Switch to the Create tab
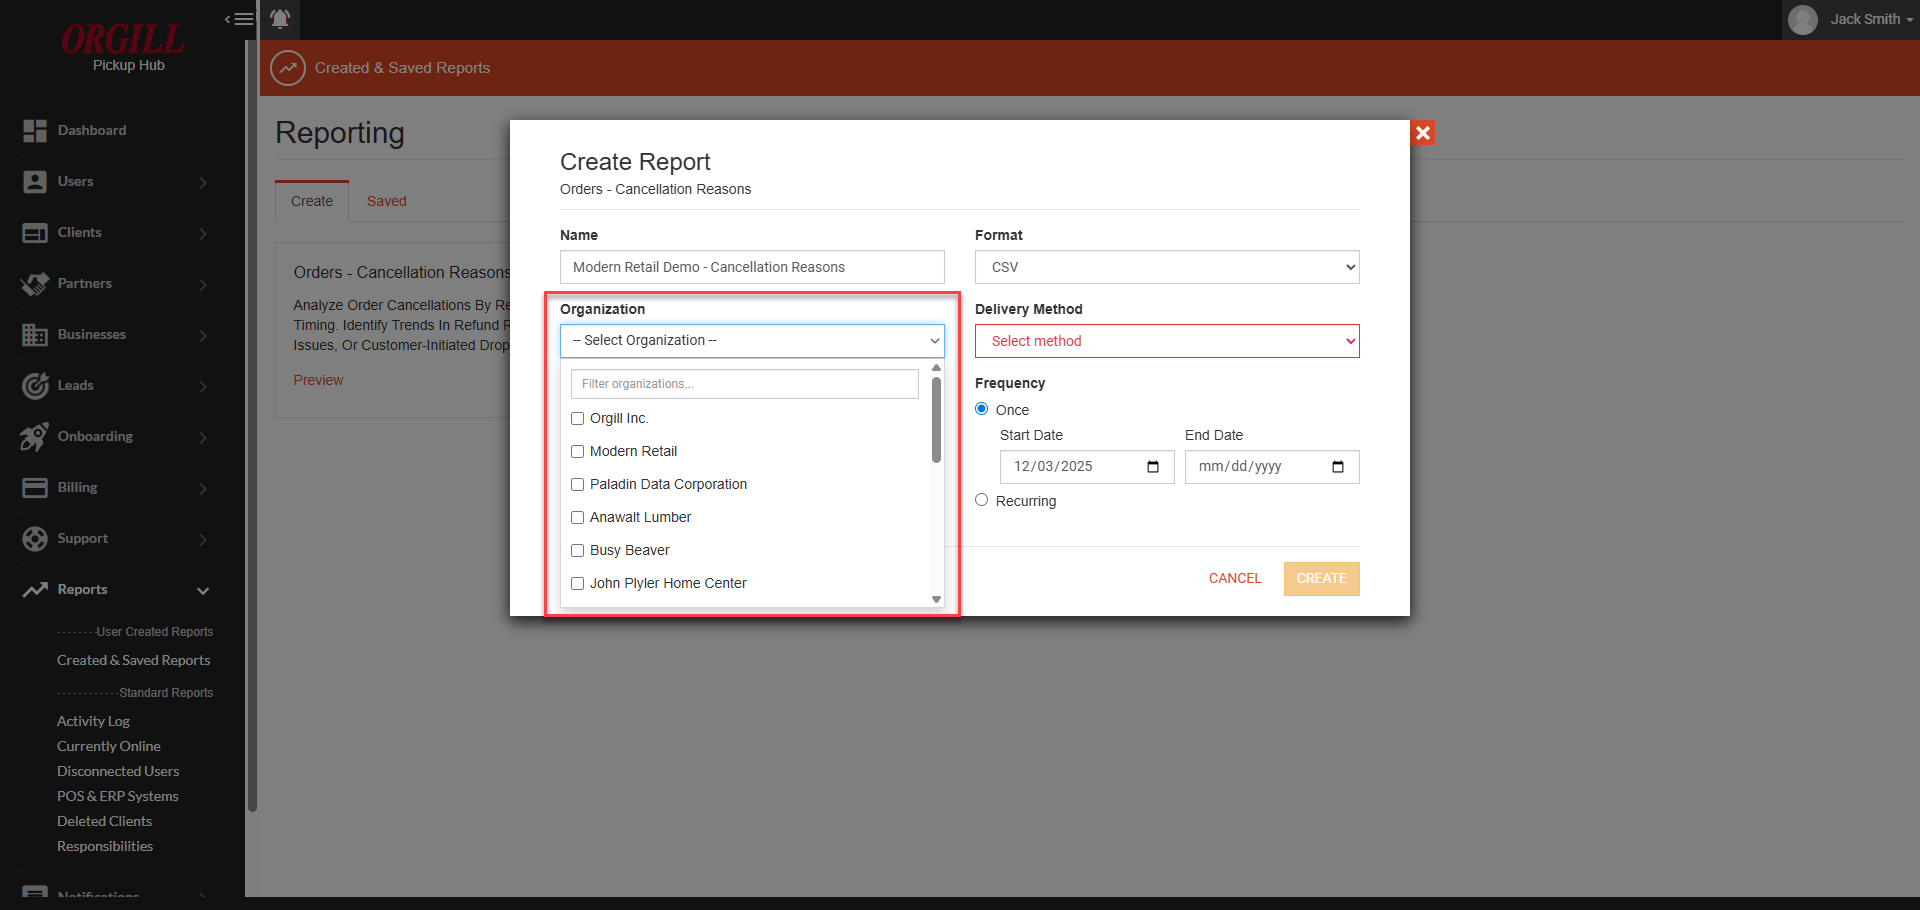The width and height of the screenshot is (1920, 910). (x=312, y=201)
